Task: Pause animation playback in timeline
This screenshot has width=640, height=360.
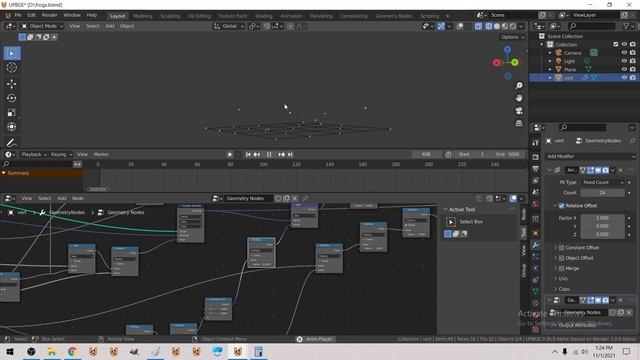Action: coord(269,155)
